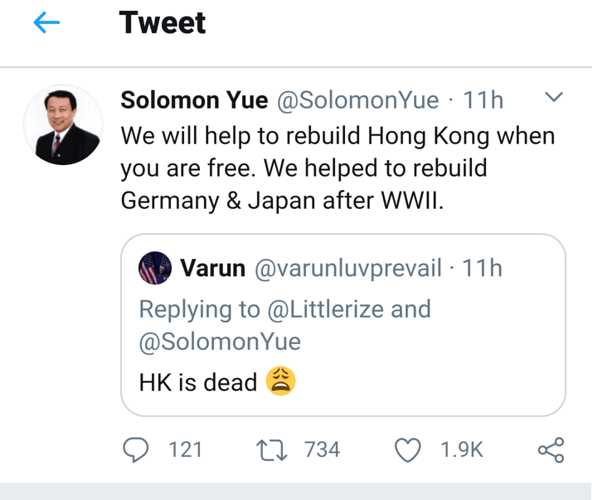The height and width of the screenshot is (500, 592).
Task: Like the tweet with heart icon
Action: click(x=408, y=450)
